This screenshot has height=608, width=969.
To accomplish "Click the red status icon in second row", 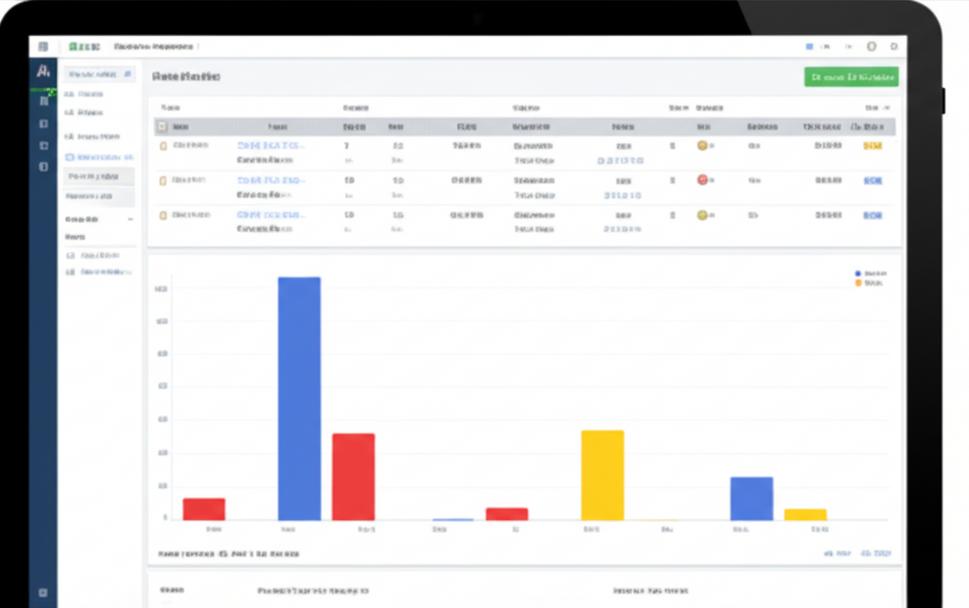I will click(x=702, y=180).
